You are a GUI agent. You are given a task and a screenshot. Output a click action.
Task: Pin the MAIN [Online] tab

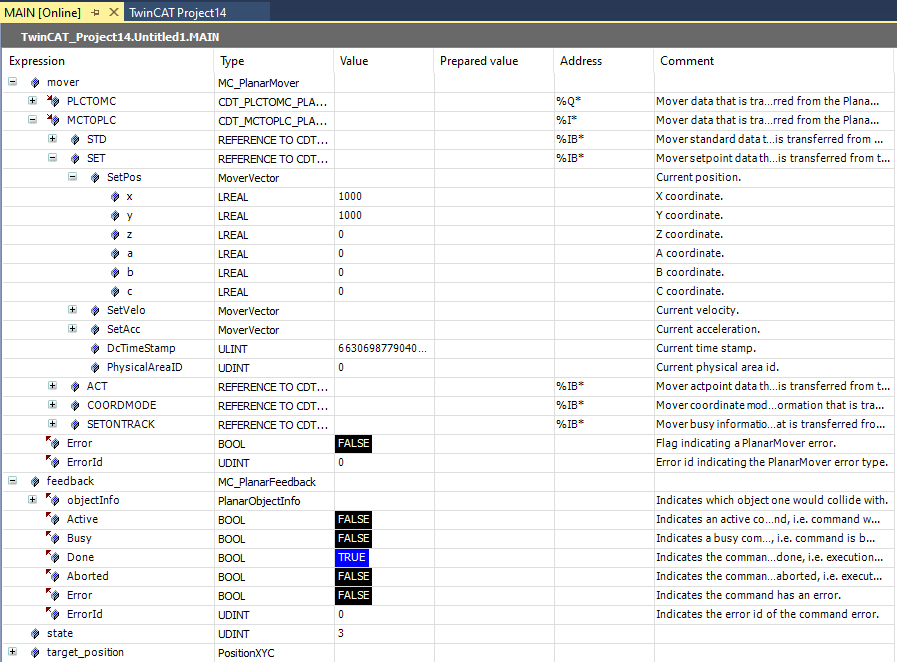pos(96,13)
